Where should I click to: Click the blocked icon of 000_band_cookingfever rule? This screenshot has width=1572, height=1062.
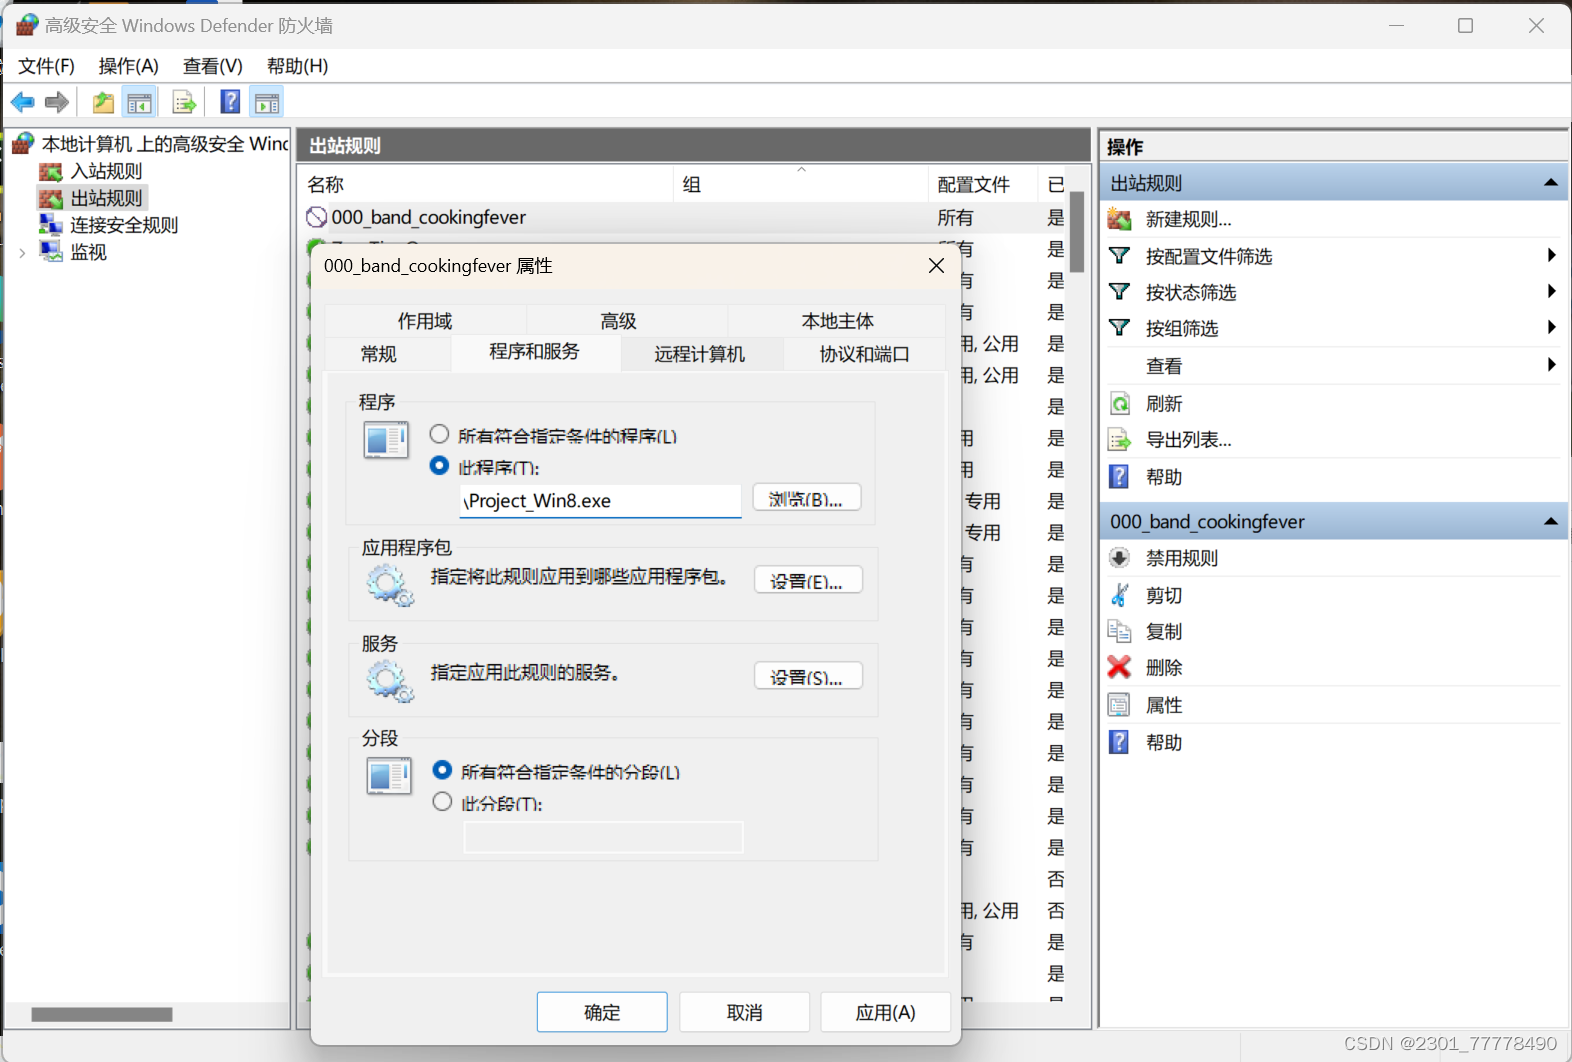click(317, 217)
